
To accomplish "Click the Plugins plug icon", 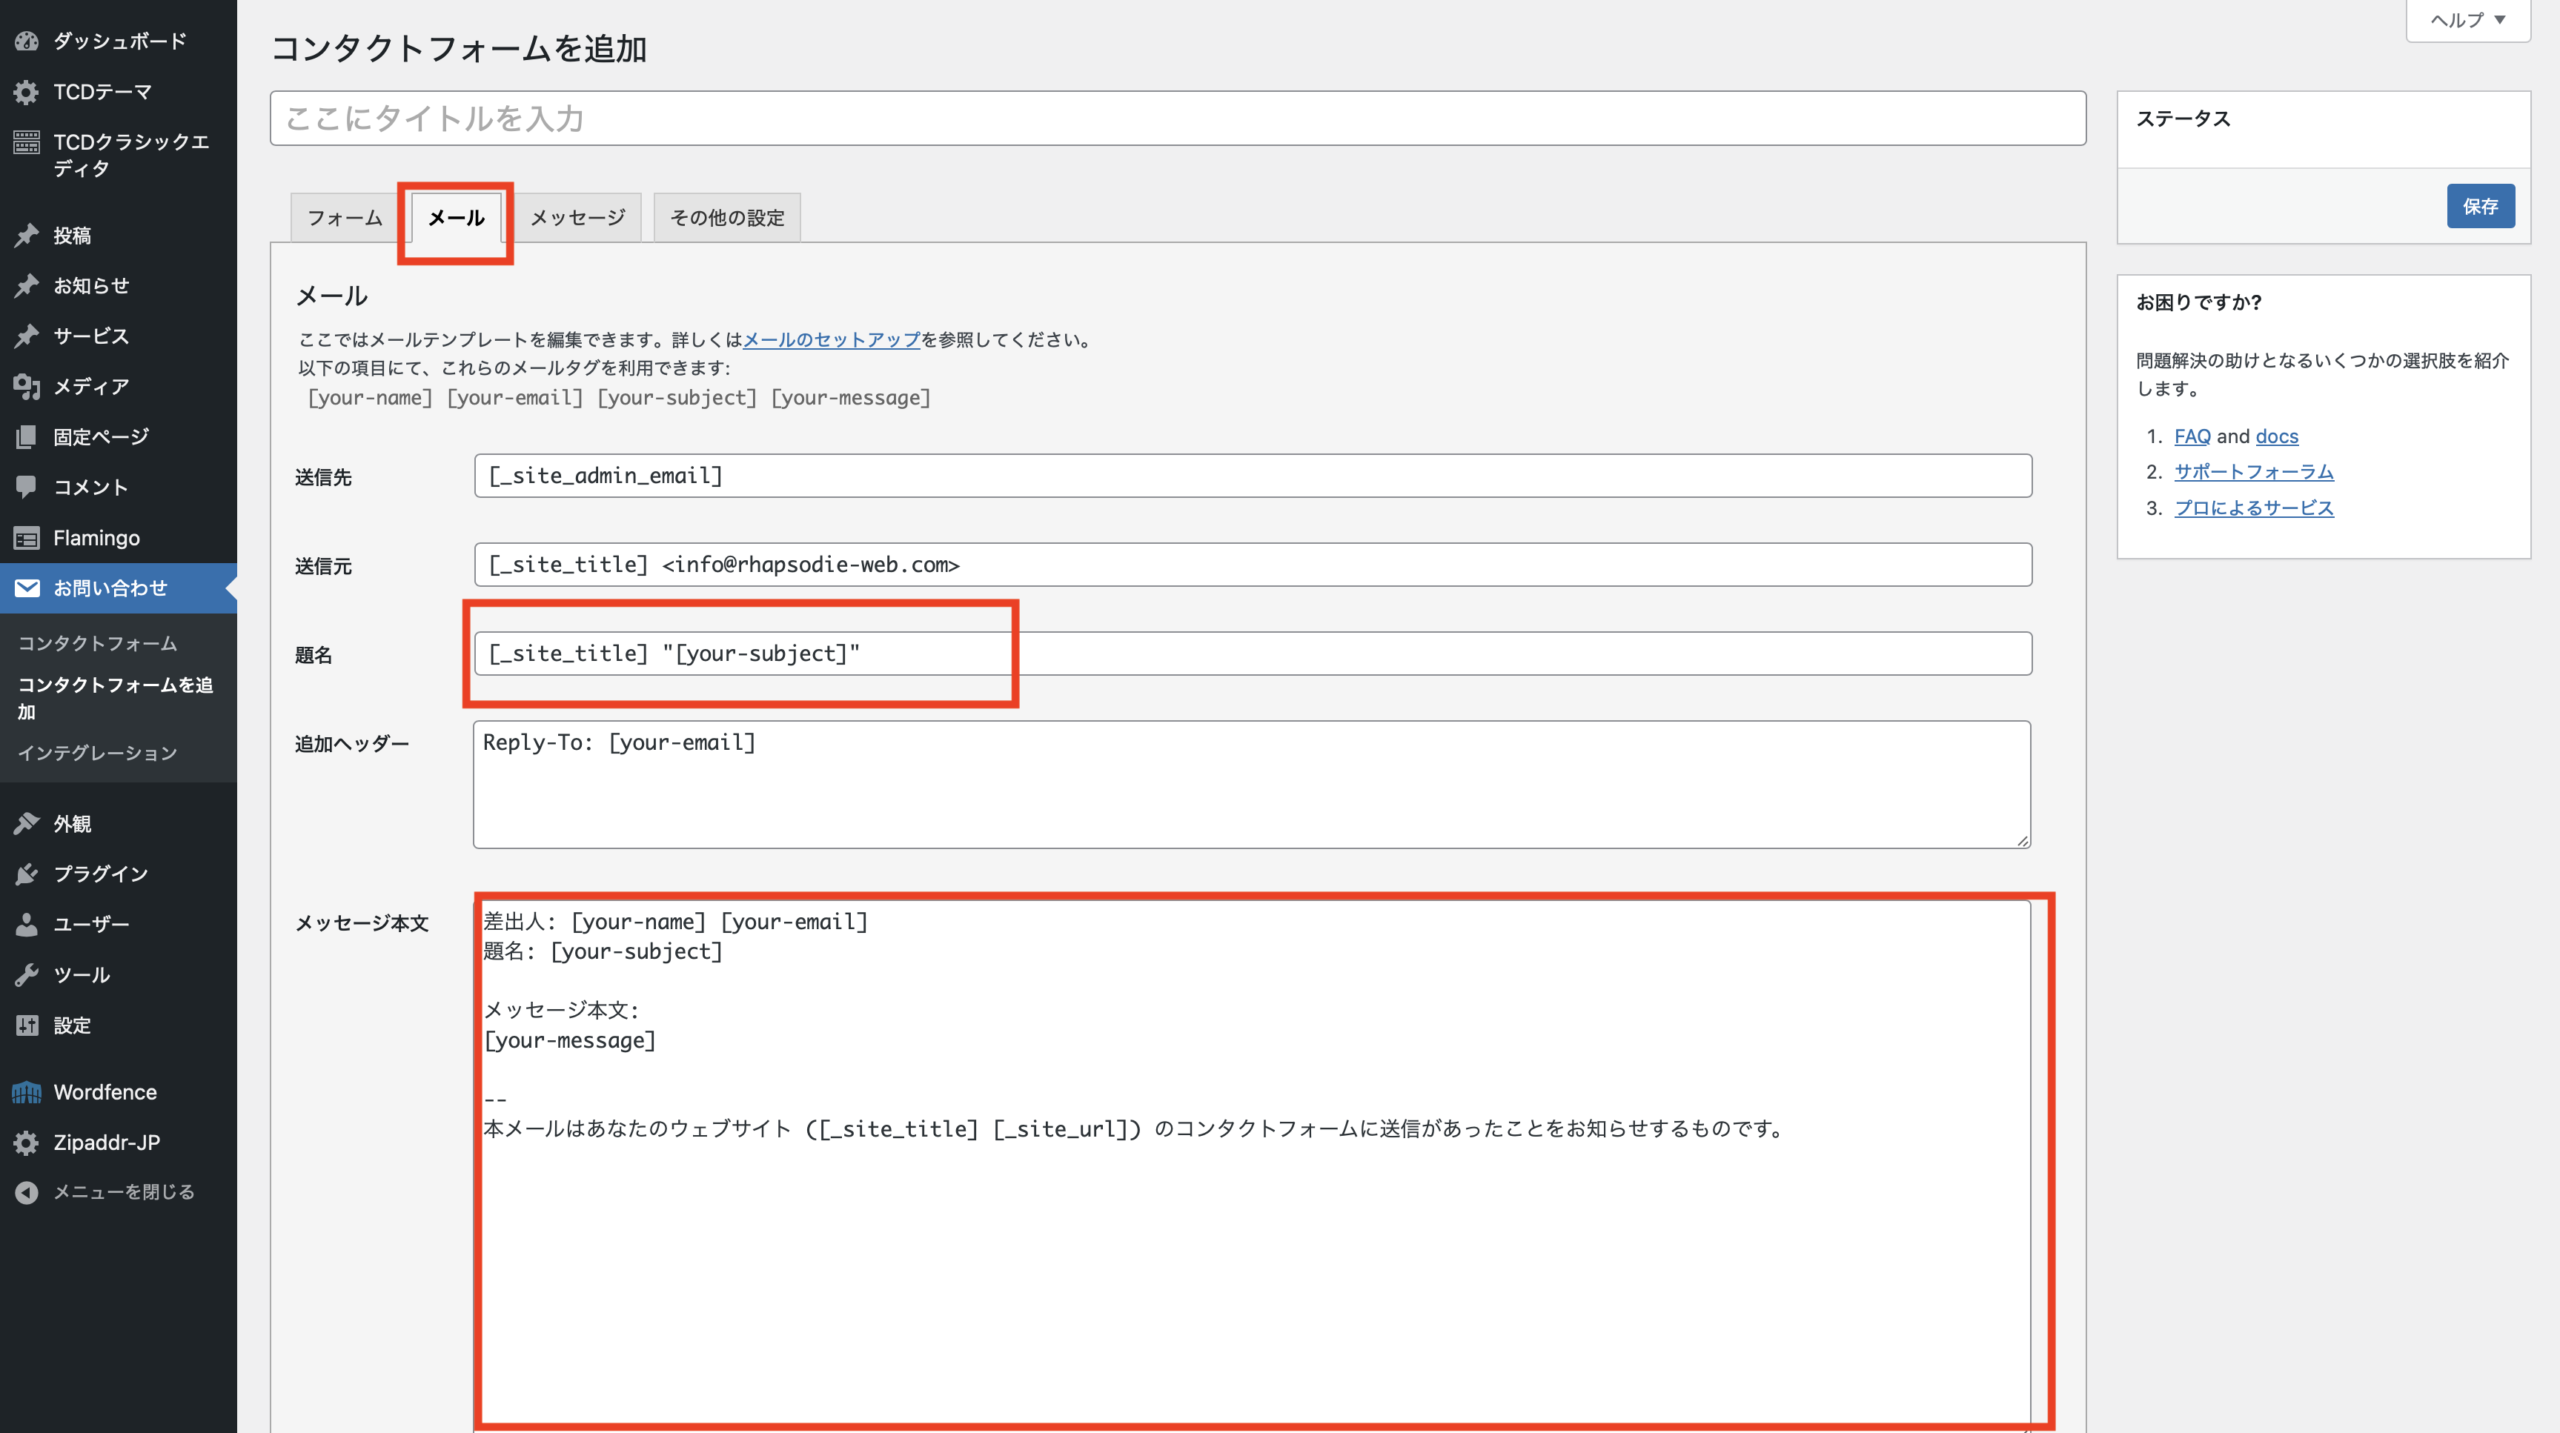I will point(26,874).
